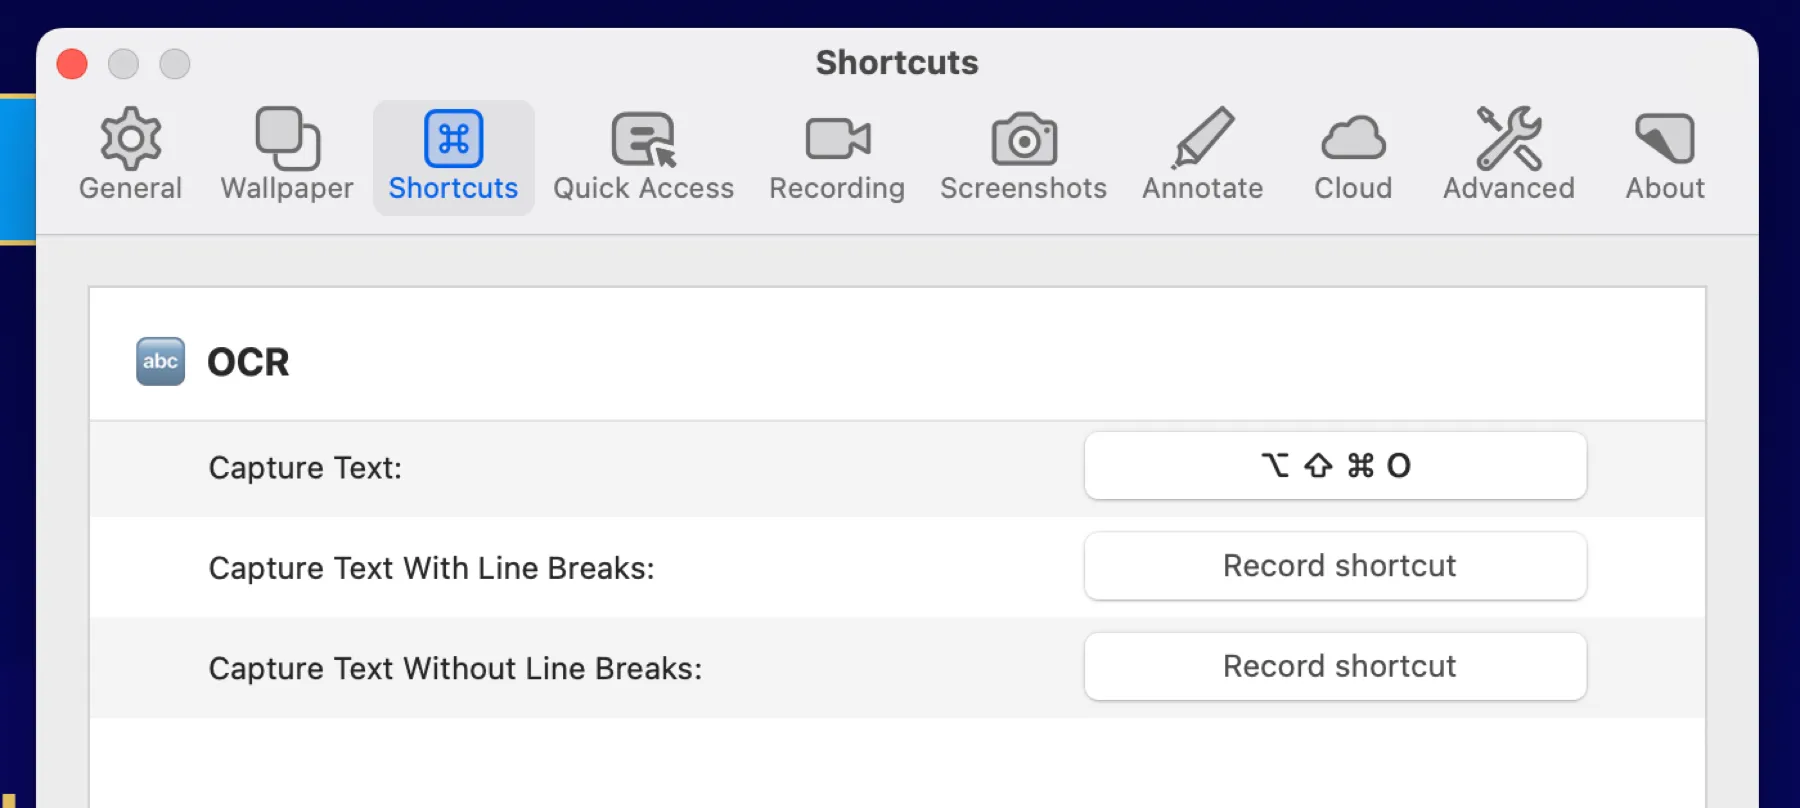
Task: Select the Wallpaper settings icon
Action: tap(286, 155)
